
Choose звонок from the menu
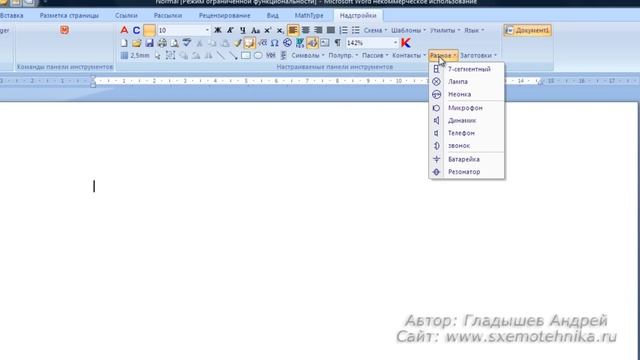[x=467, y=146]
